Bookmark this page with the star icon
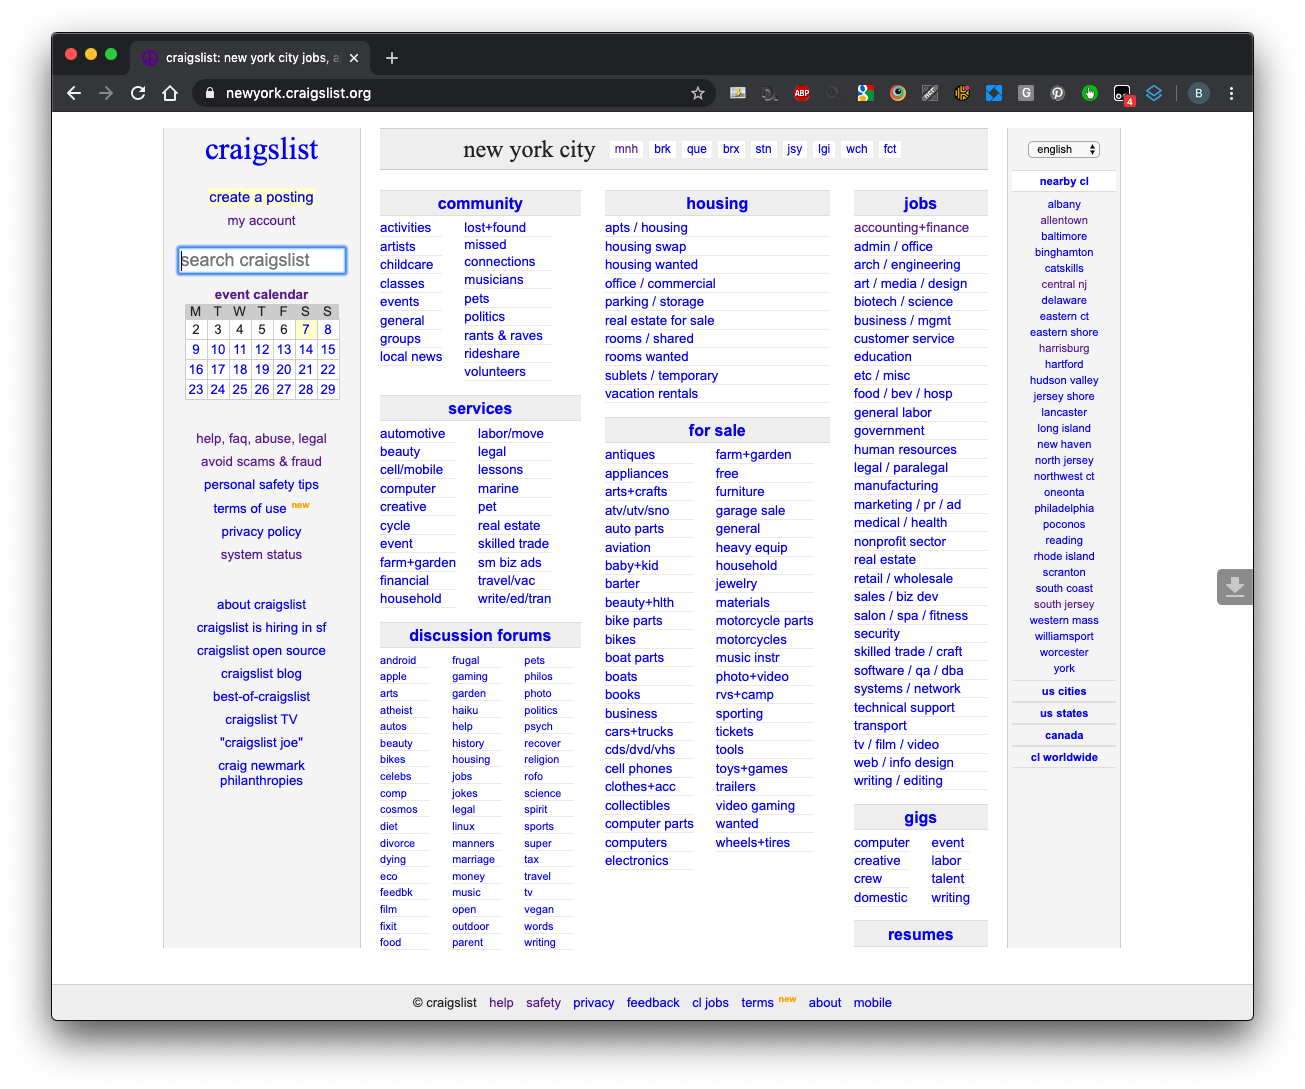The image size is (1305, 1089). (x=698, y=93)
